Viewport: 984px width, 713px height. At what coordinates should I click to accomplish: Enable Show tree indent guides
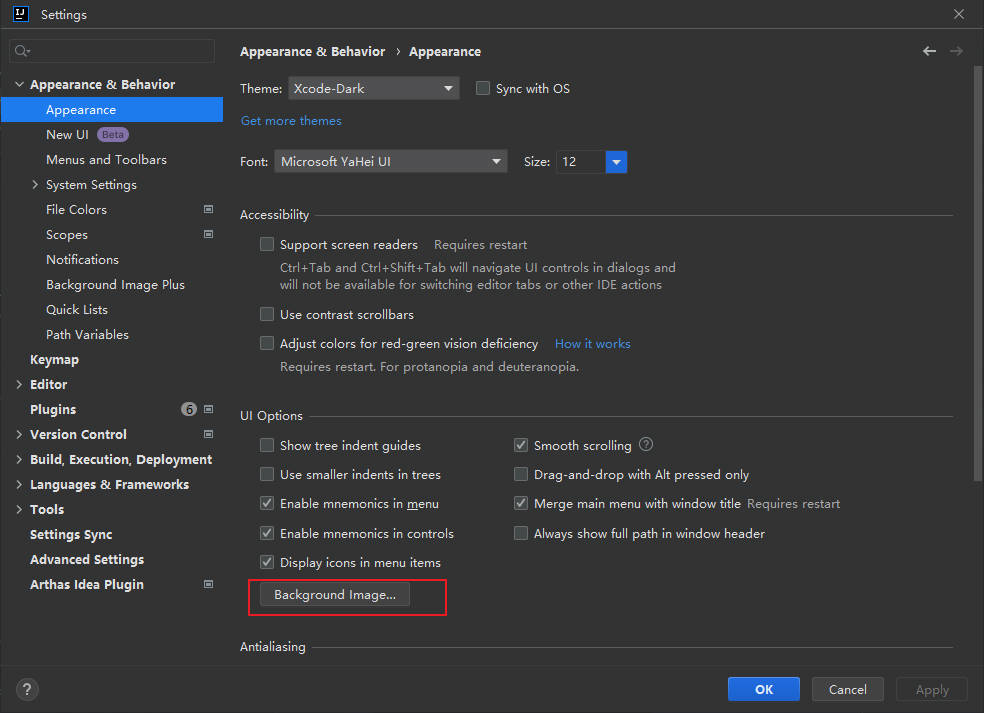tap(267, 445)
